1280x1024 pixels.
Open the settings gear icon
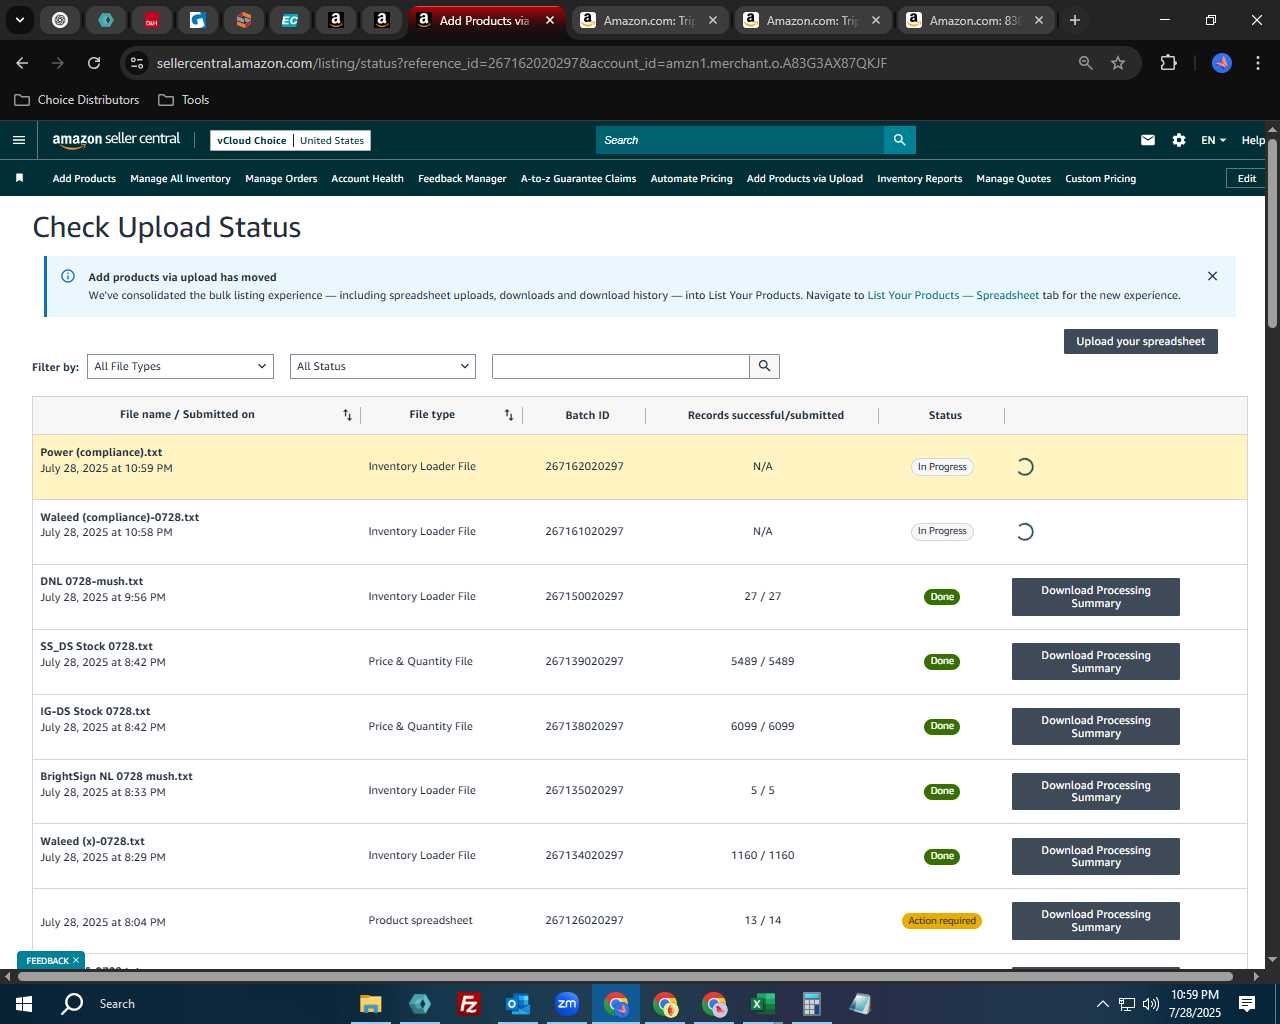1179,140
